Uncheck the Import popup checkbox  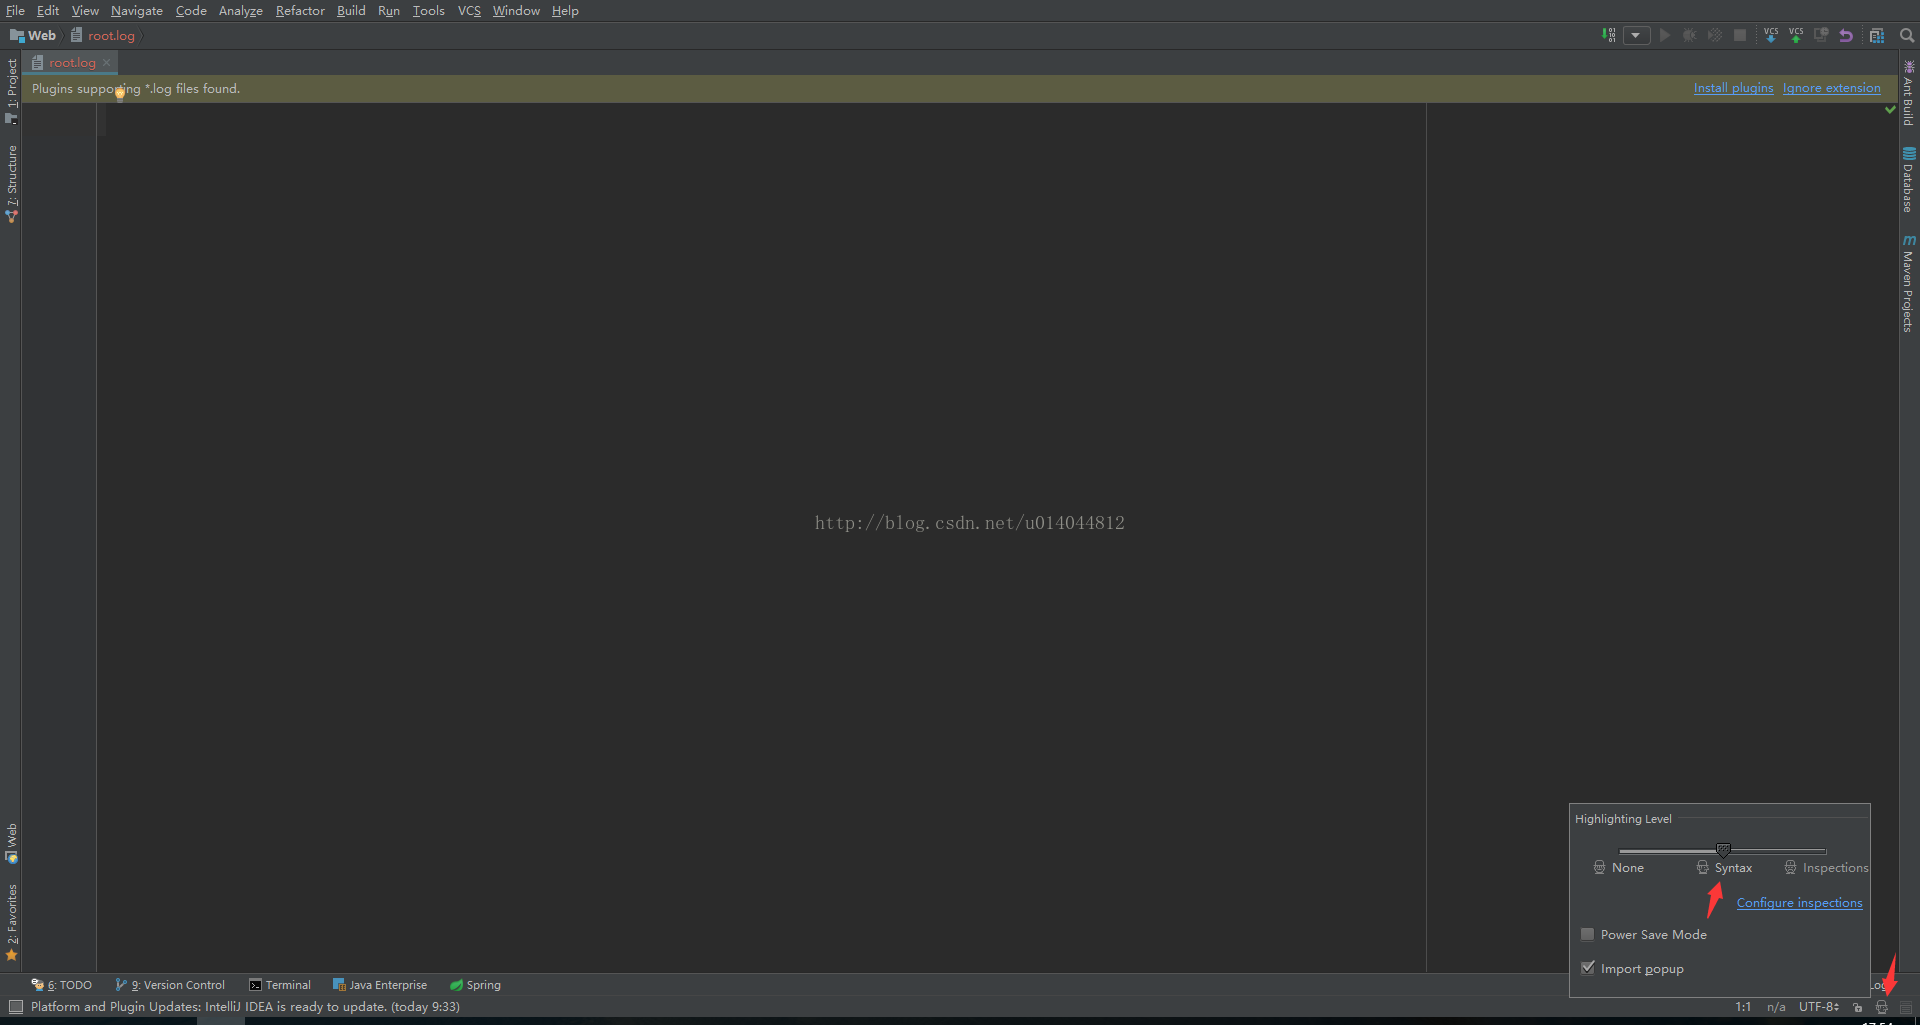(1587, 968)
